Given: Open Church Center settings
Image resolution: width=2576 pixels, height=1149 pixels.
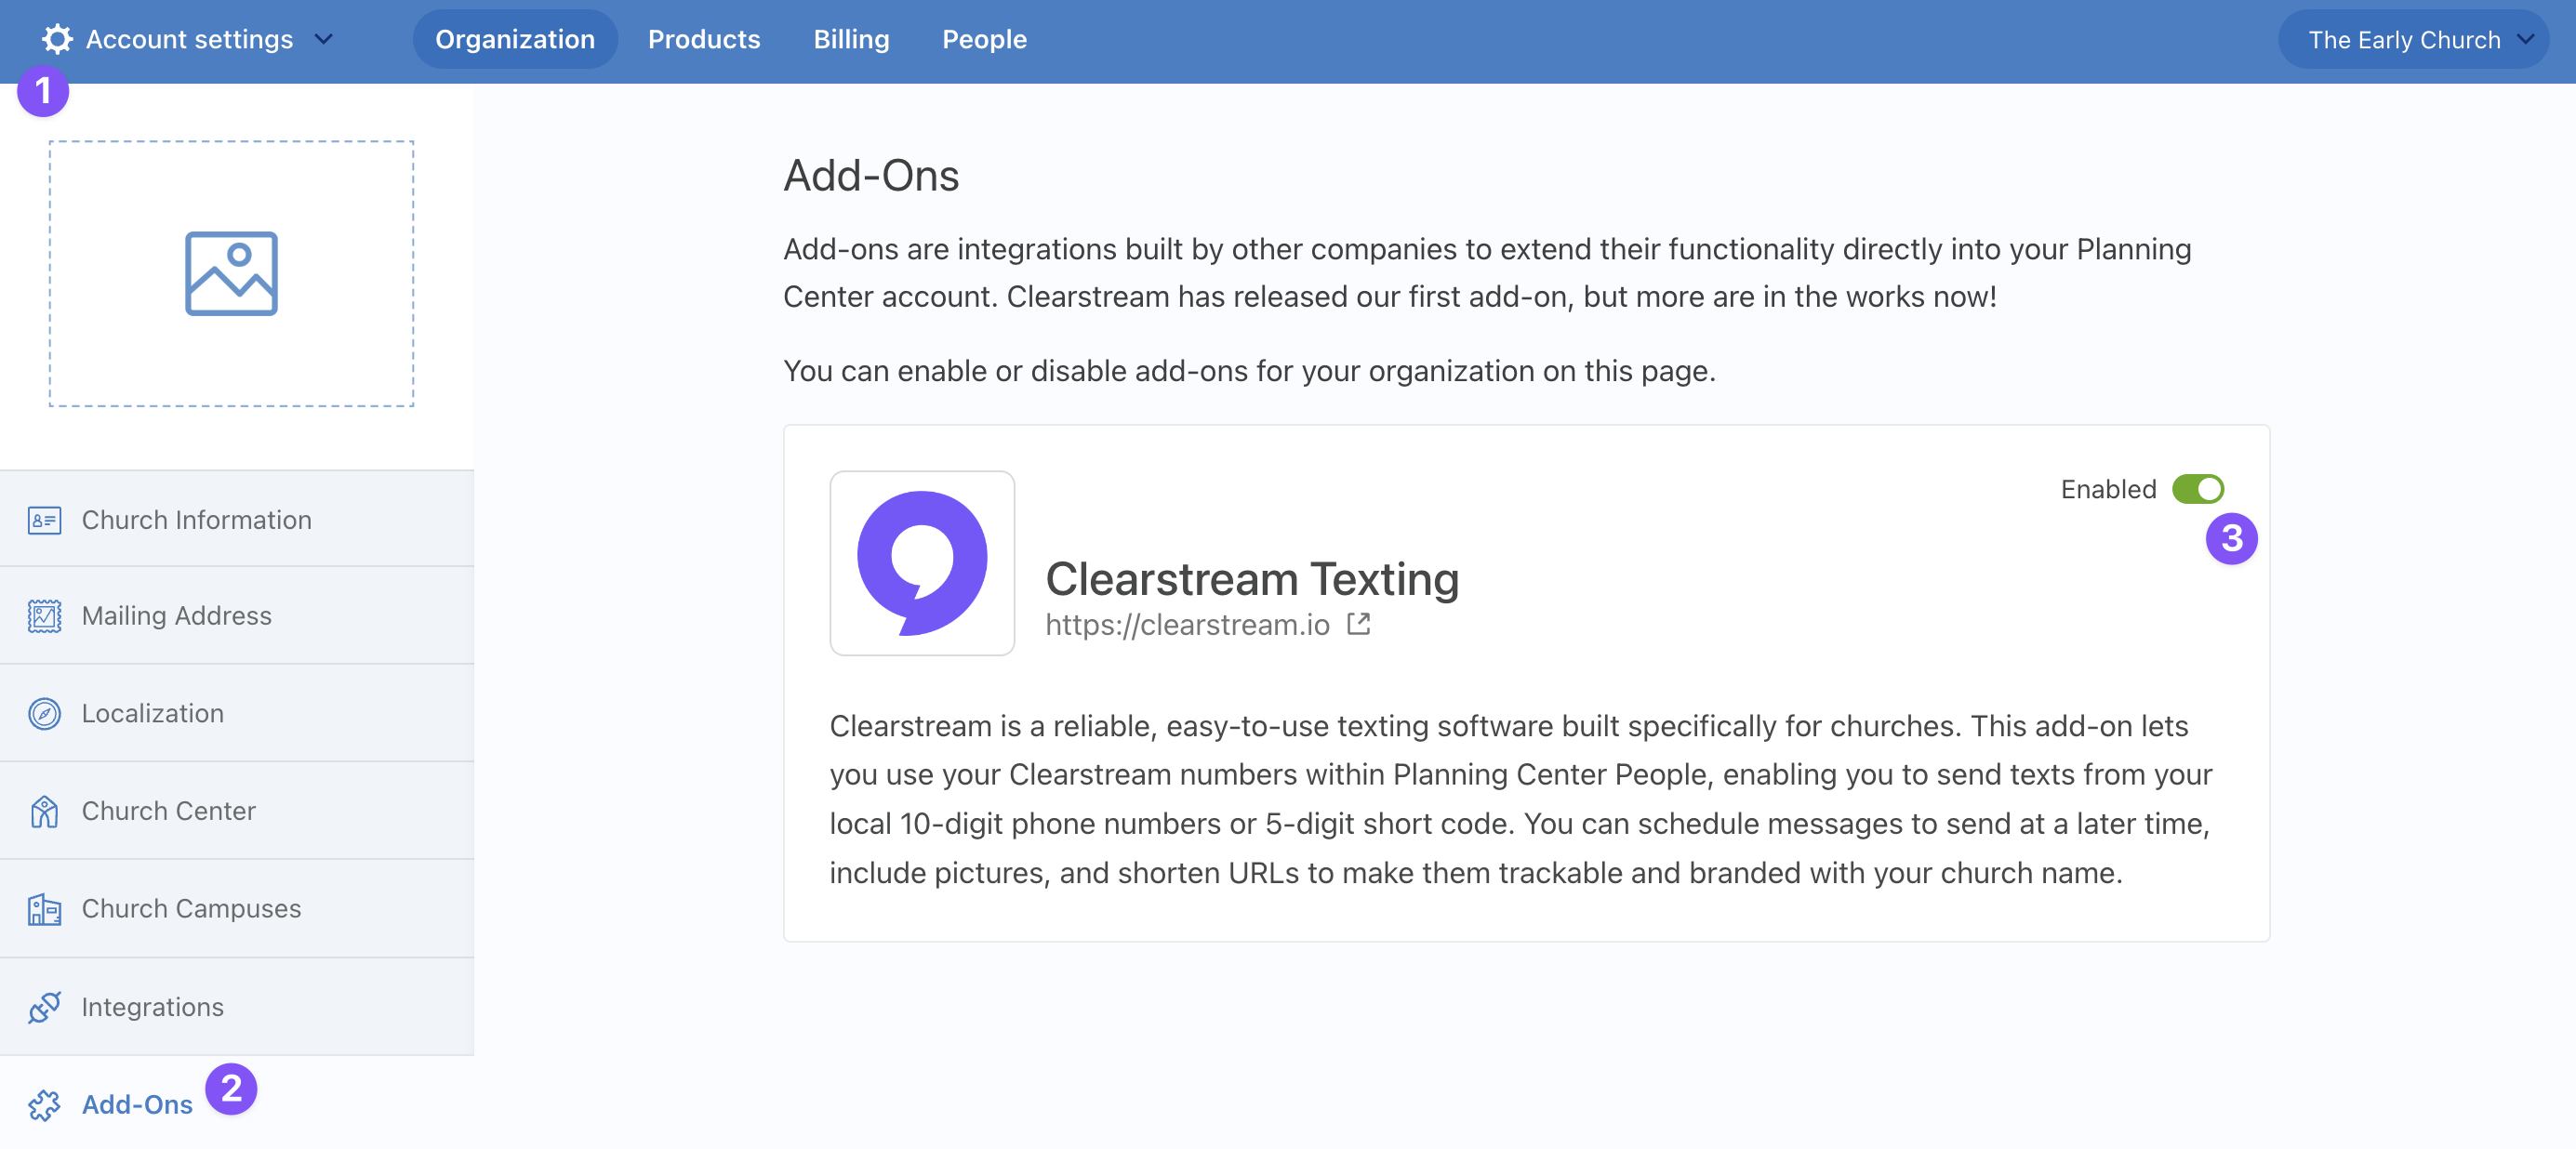Looking at the screenshot, I should click(237, 811).
